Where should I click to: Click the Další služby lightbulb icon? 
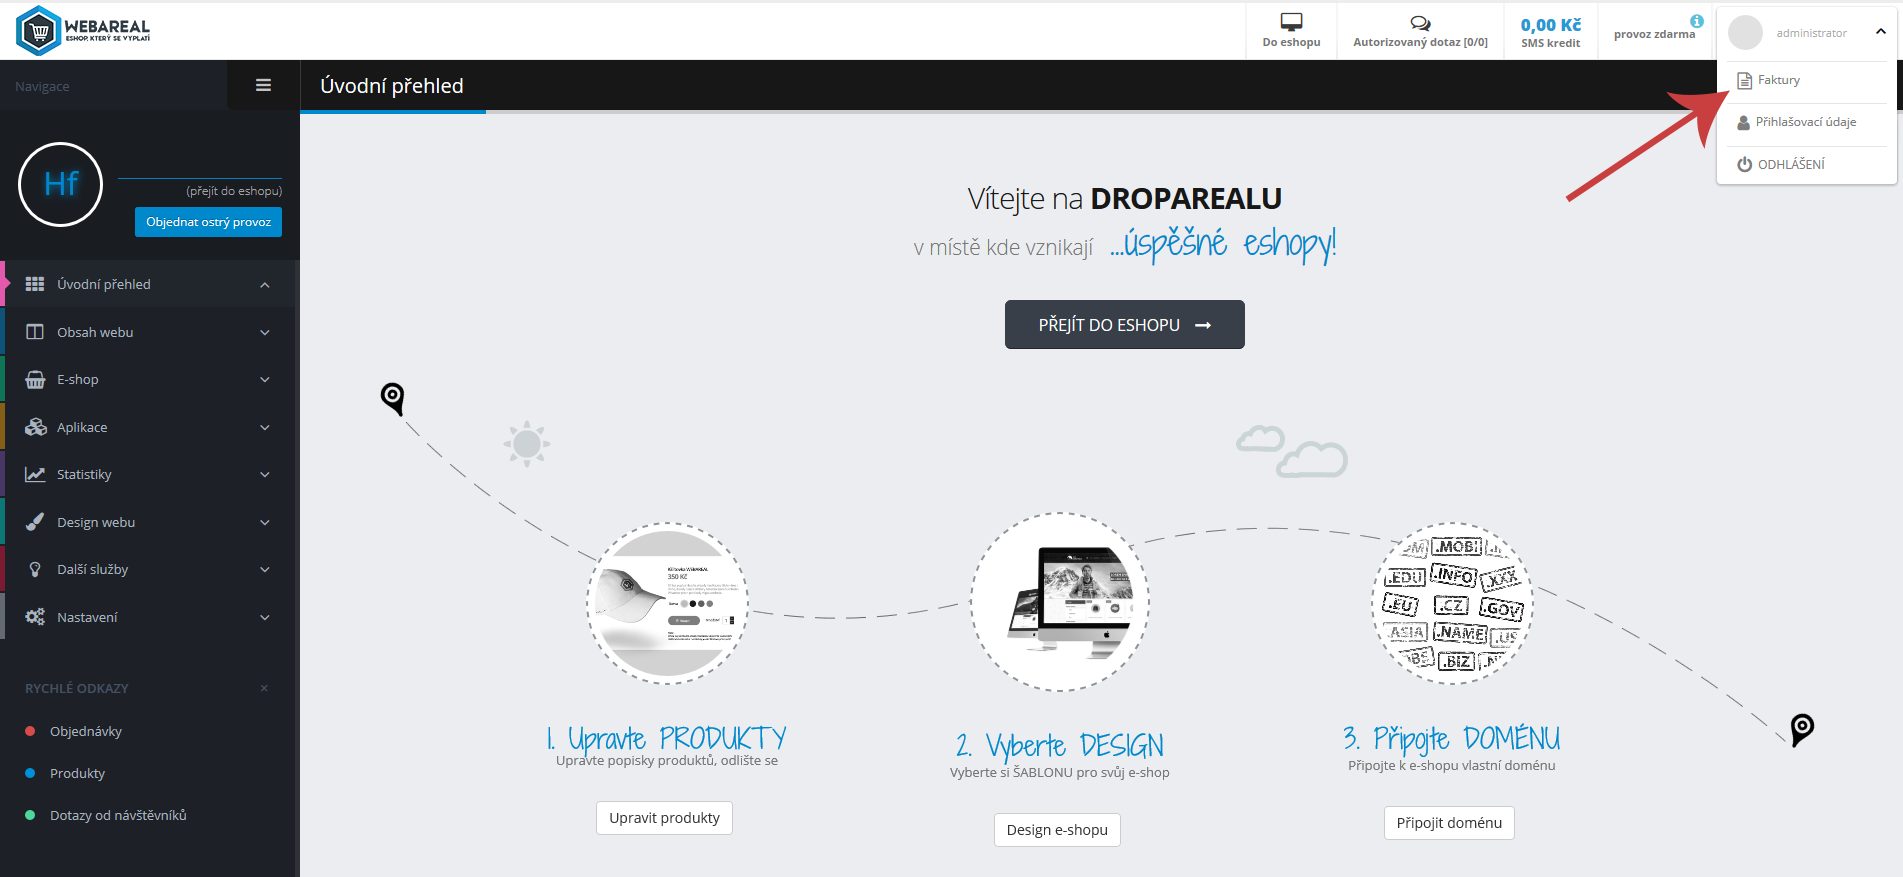[35, 569]
